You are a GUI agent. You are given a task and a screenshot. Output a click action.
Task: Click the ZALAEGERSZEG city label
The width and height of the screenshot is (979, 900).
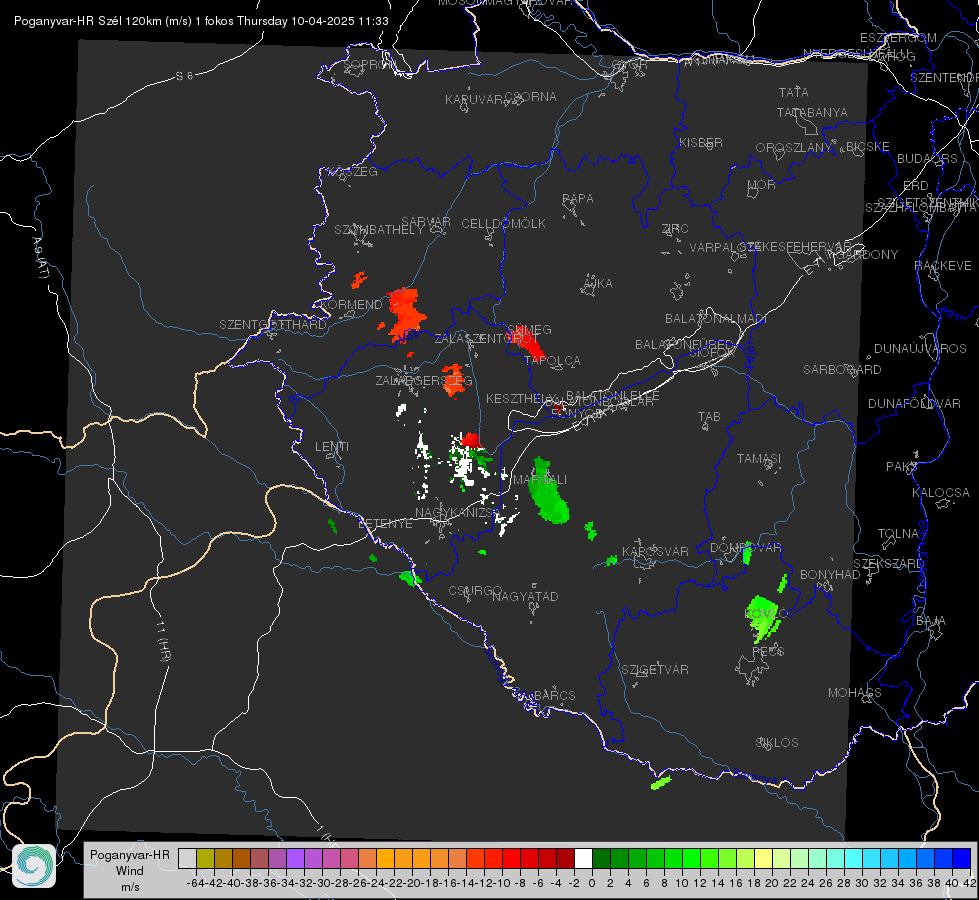(x=424, y=380)
